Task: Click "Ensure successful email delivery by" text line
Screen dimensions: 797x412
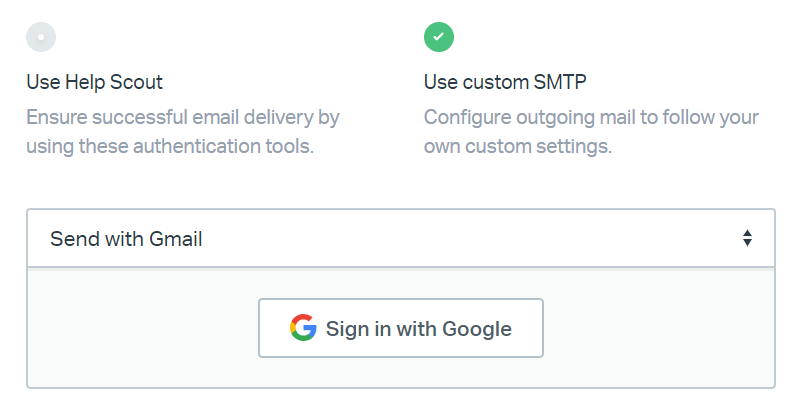Action: coord(183,118)
